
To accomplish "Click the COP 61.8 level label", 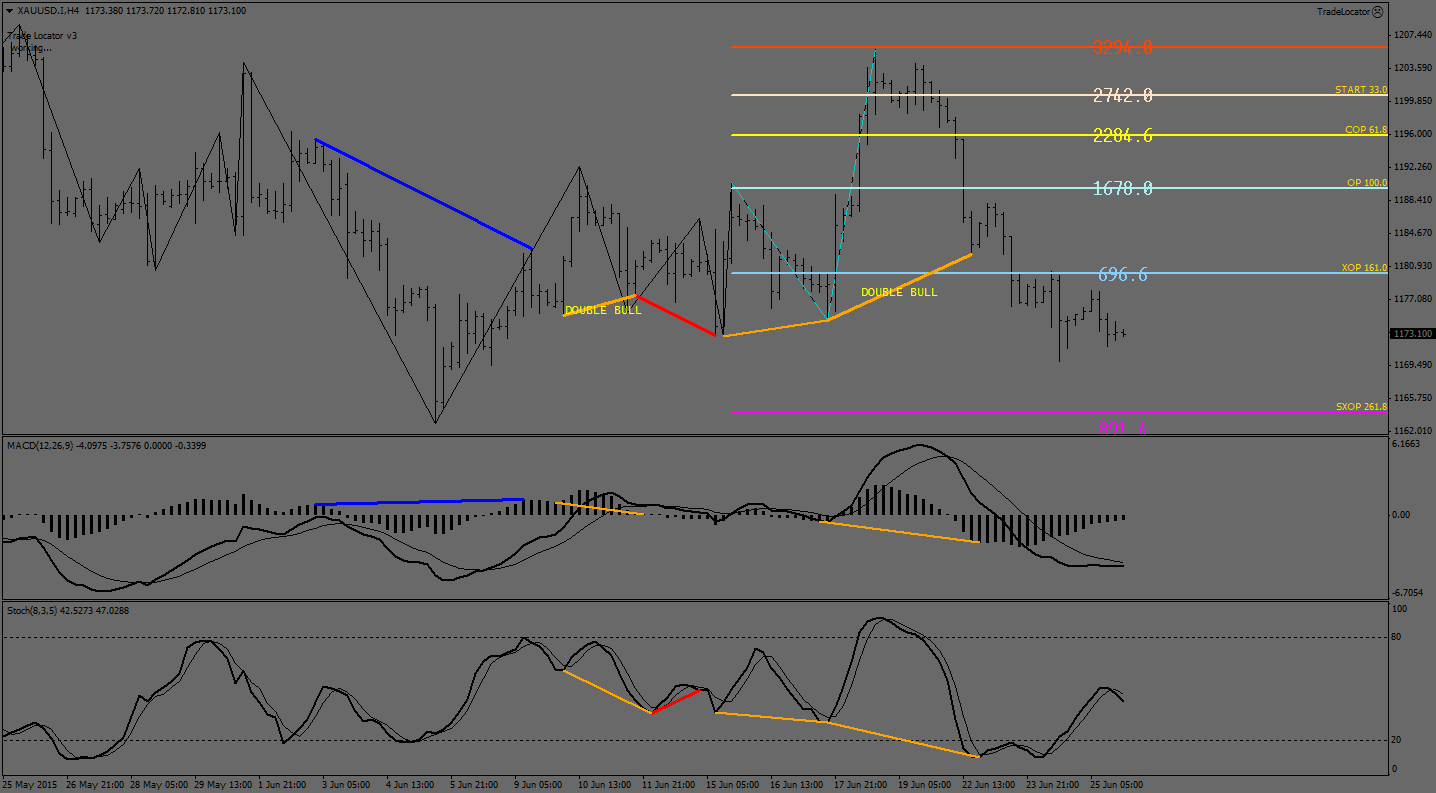I will click(x=1365, y=130).
